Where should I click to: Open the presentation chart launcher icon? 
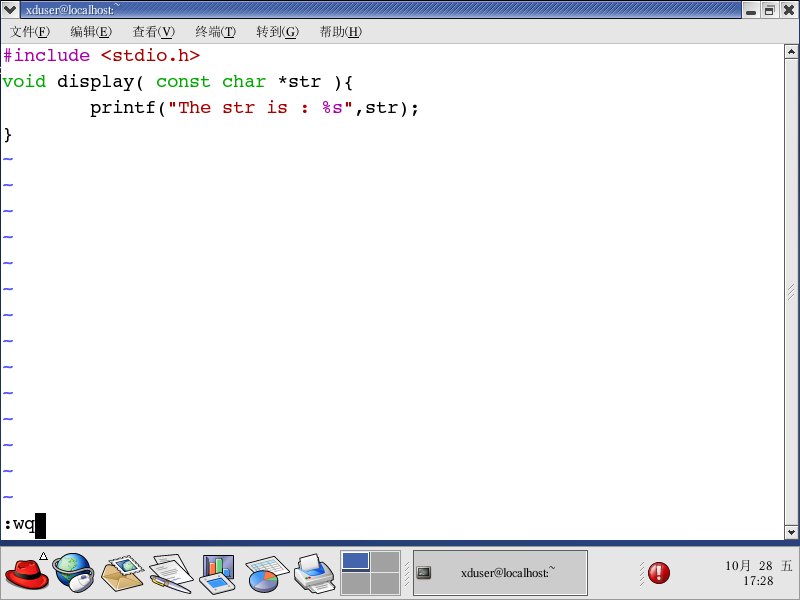218,573
